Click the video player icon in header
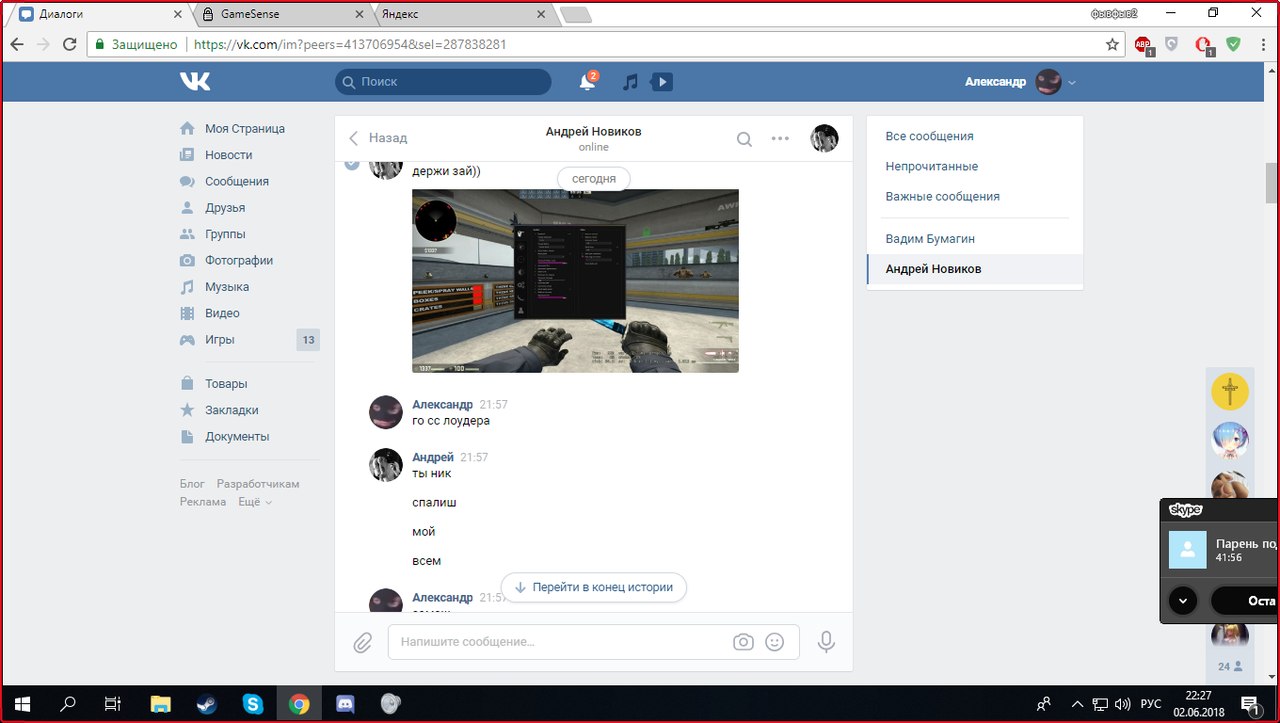 661,82
